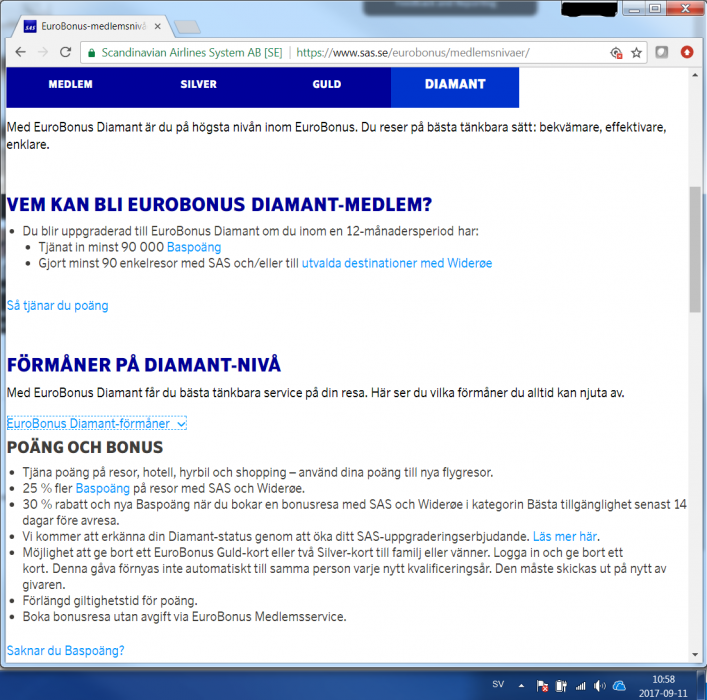Click the 'Saknar du Baspoäng?' link
Screen dimensions: 707x700
66,651
